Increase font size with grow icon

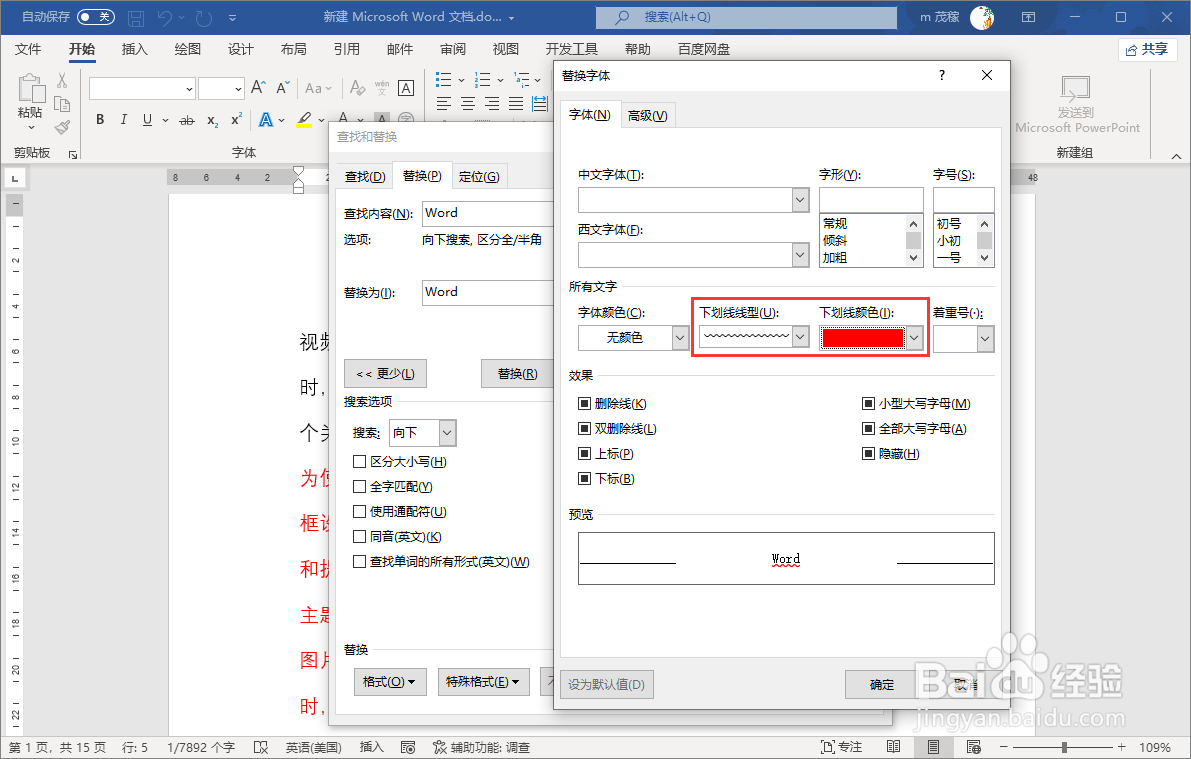tap(258, 87)
